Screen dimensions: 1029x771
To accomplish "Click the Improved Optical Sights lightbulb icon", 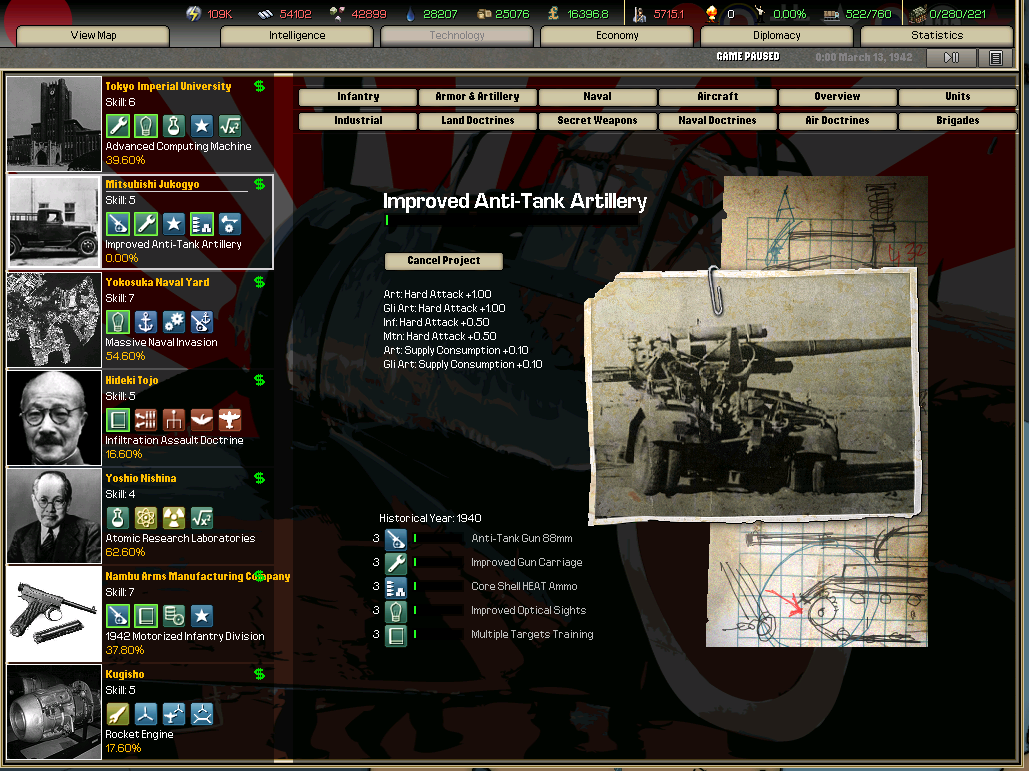I will 396,611.
